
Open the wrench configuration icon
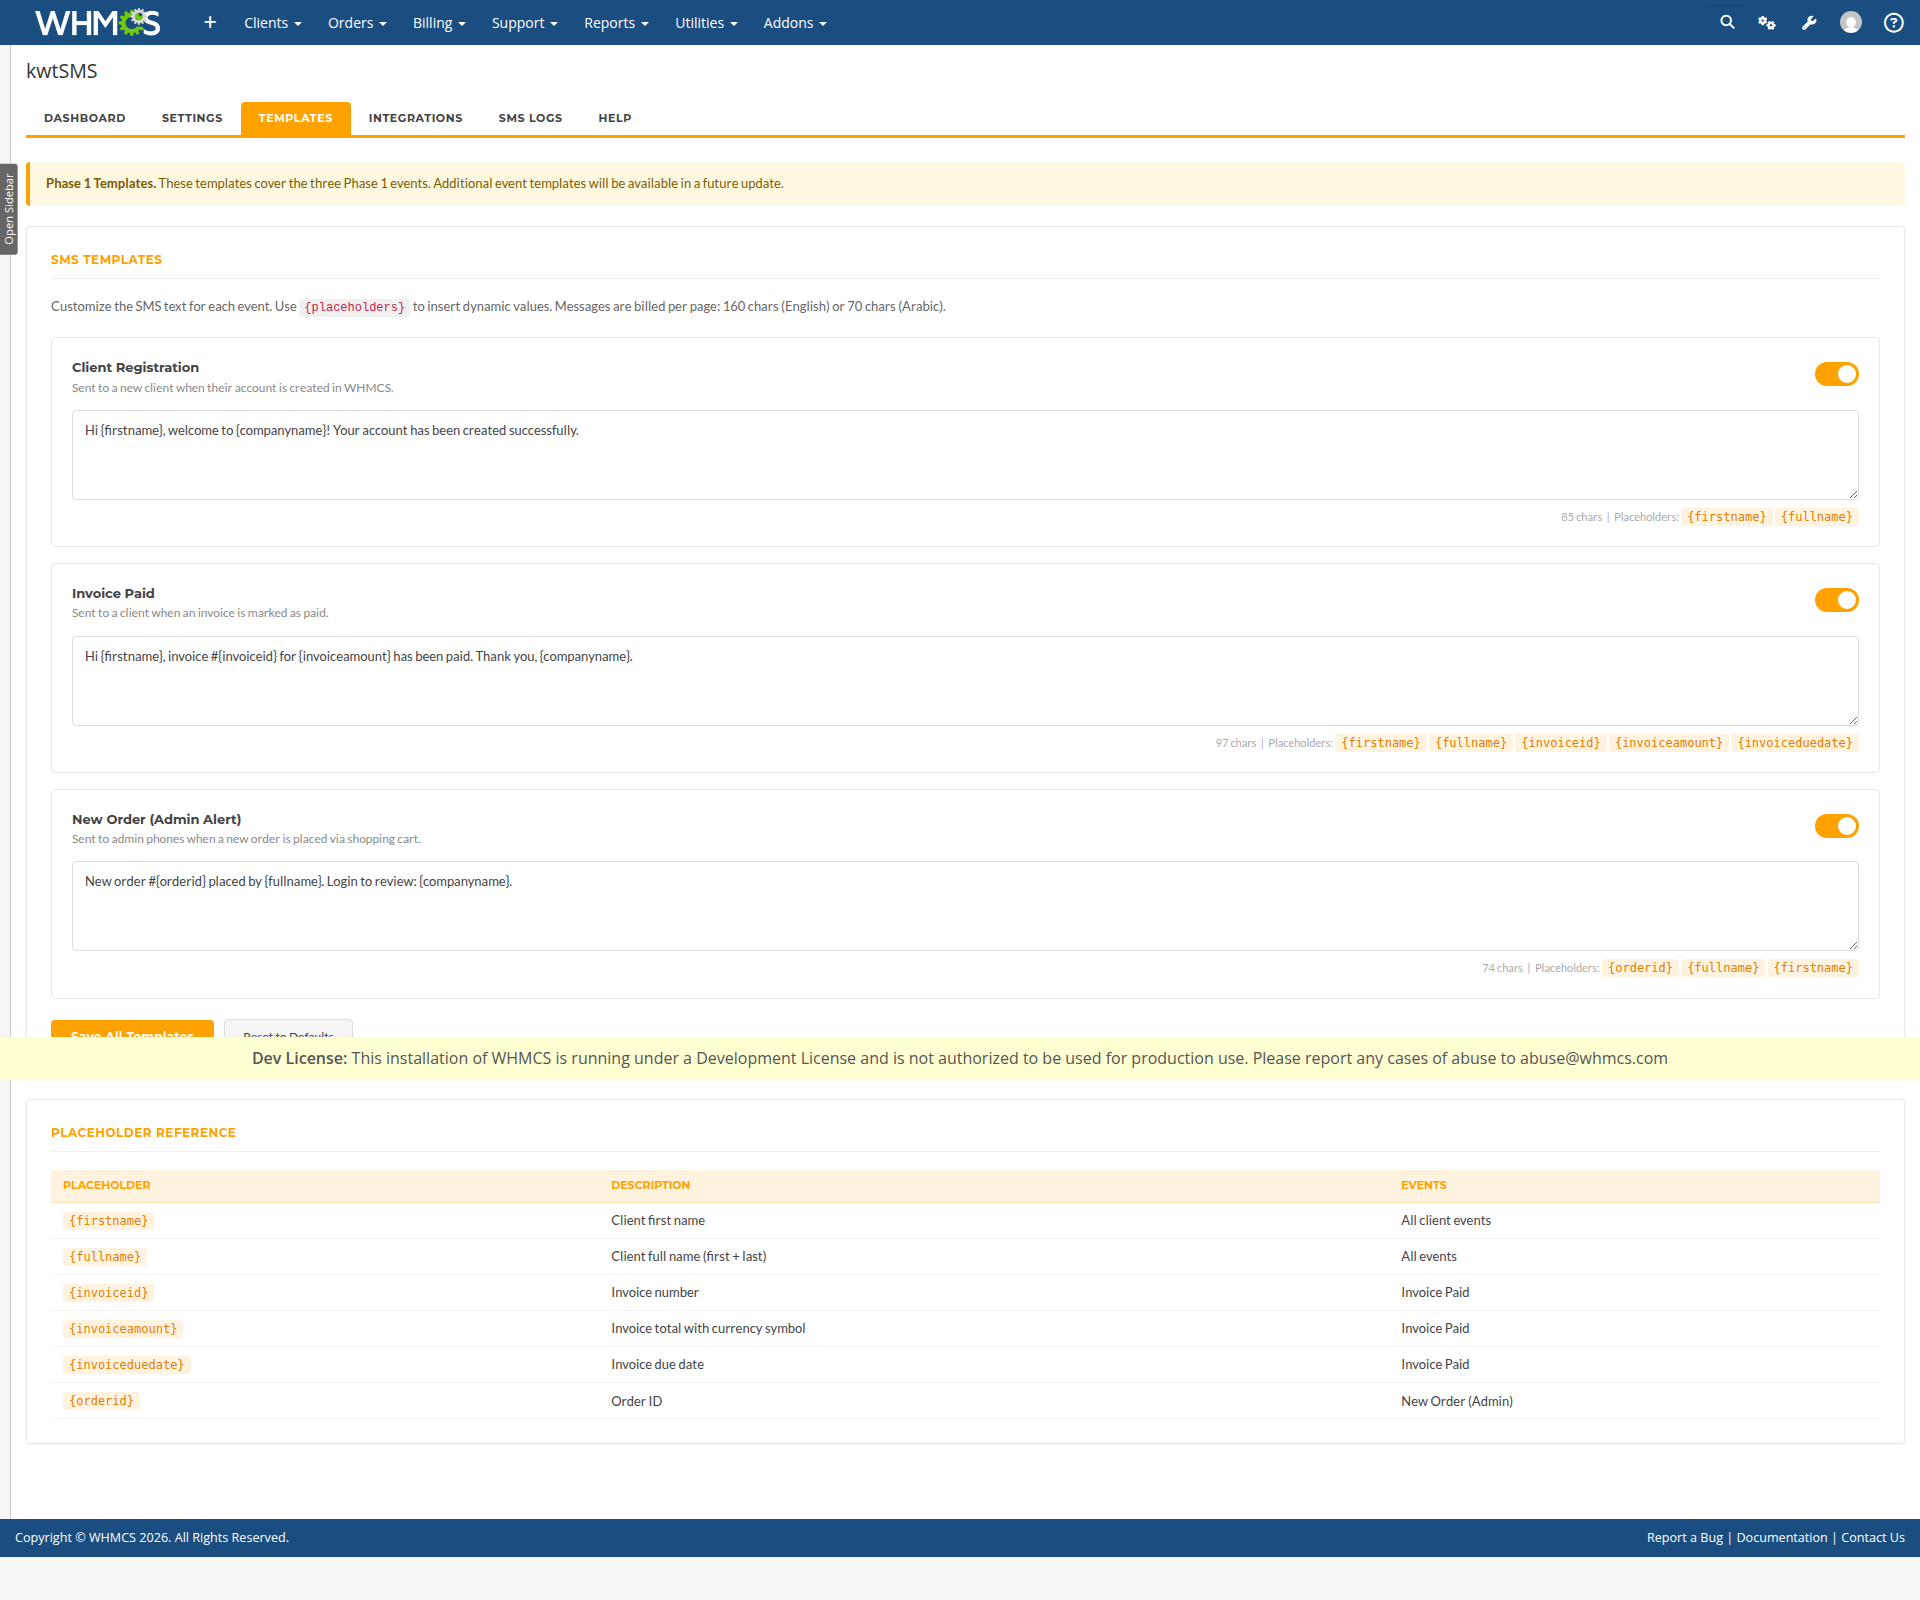[1809, 22]
